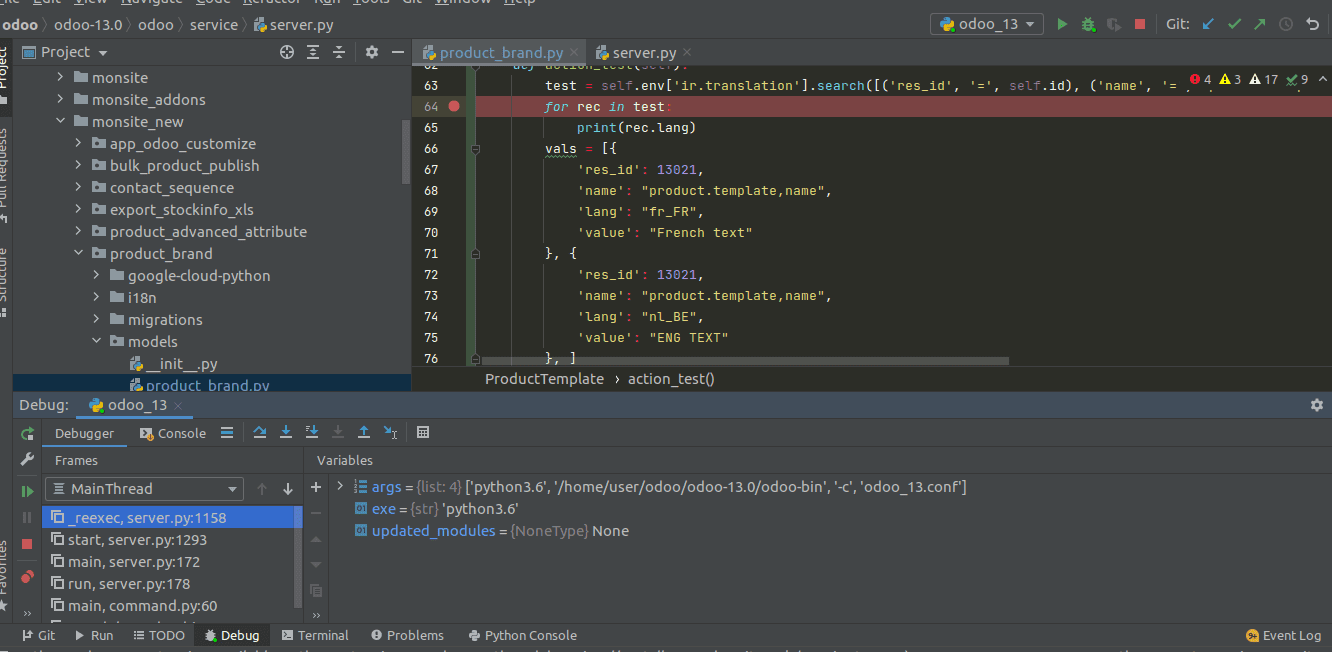Image resolution: width=1332 pixels, height=652 pixels.
Task: Hide the Project panel with minus icon
Action: tap(398, 52)
